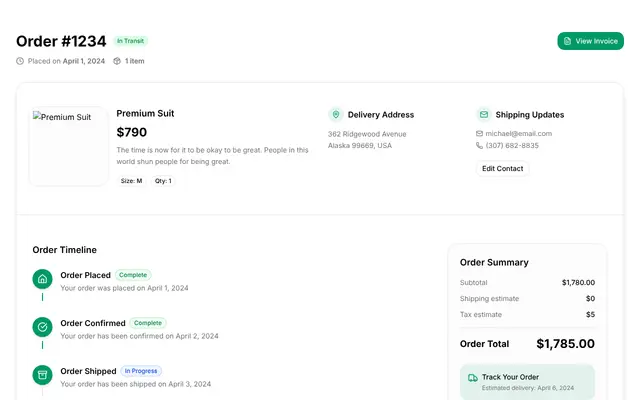This screenshot has width=640, height=400.
Task: Select the Size: M tag
Action: (x=131, y=181)
